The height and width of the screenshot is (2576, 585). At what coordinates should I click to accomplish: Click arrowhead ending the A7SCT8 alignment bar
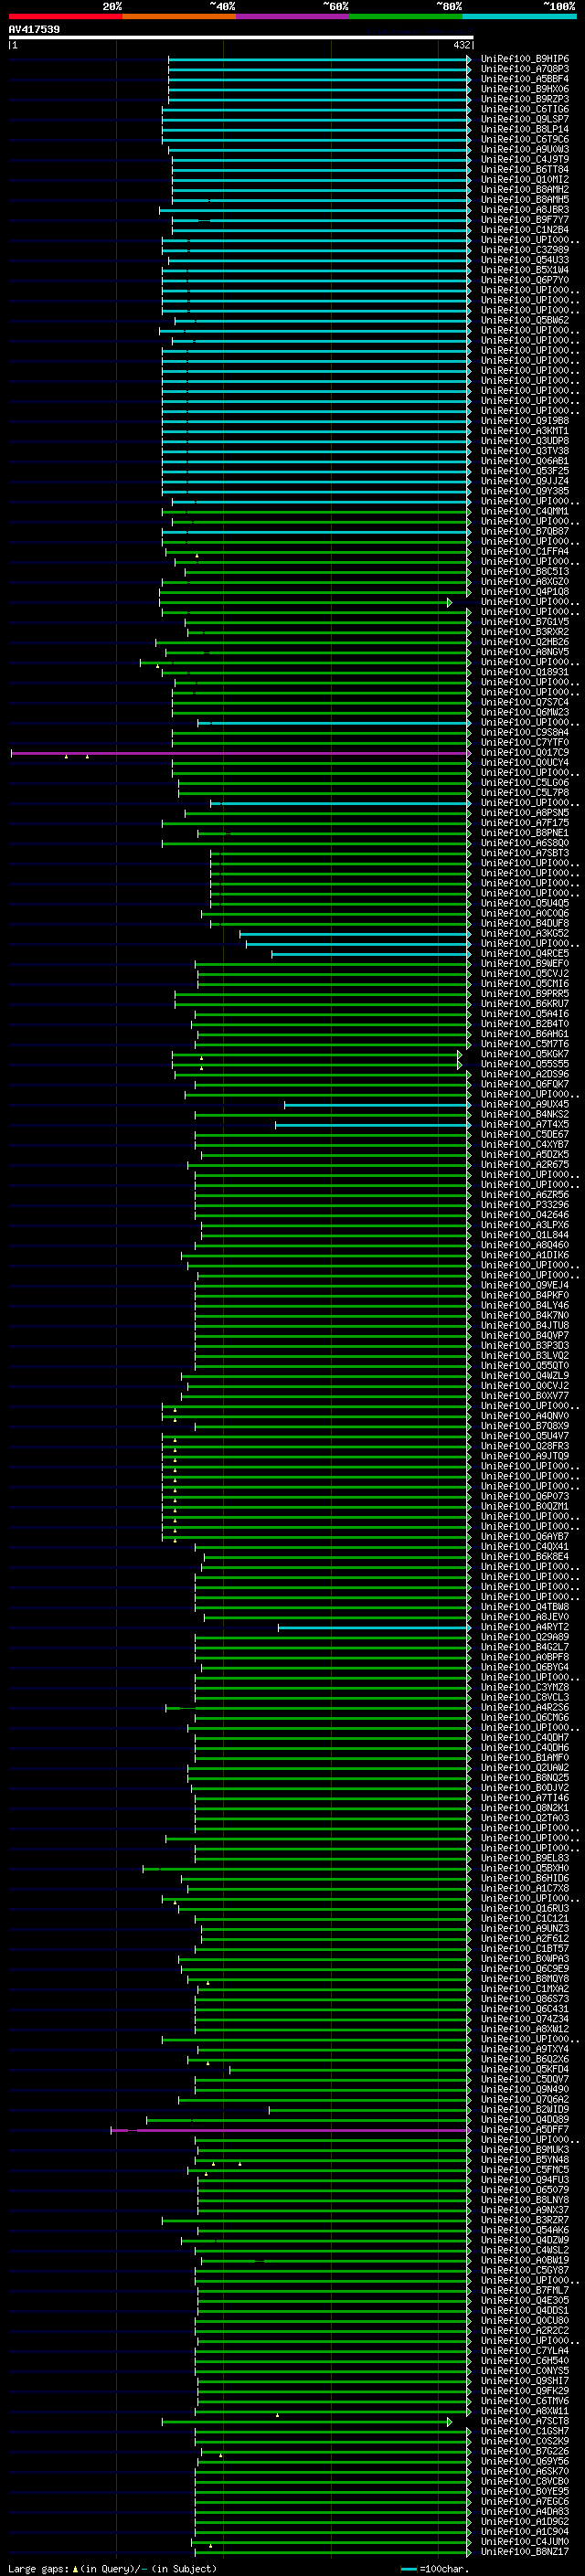[x=450, y=2421]
